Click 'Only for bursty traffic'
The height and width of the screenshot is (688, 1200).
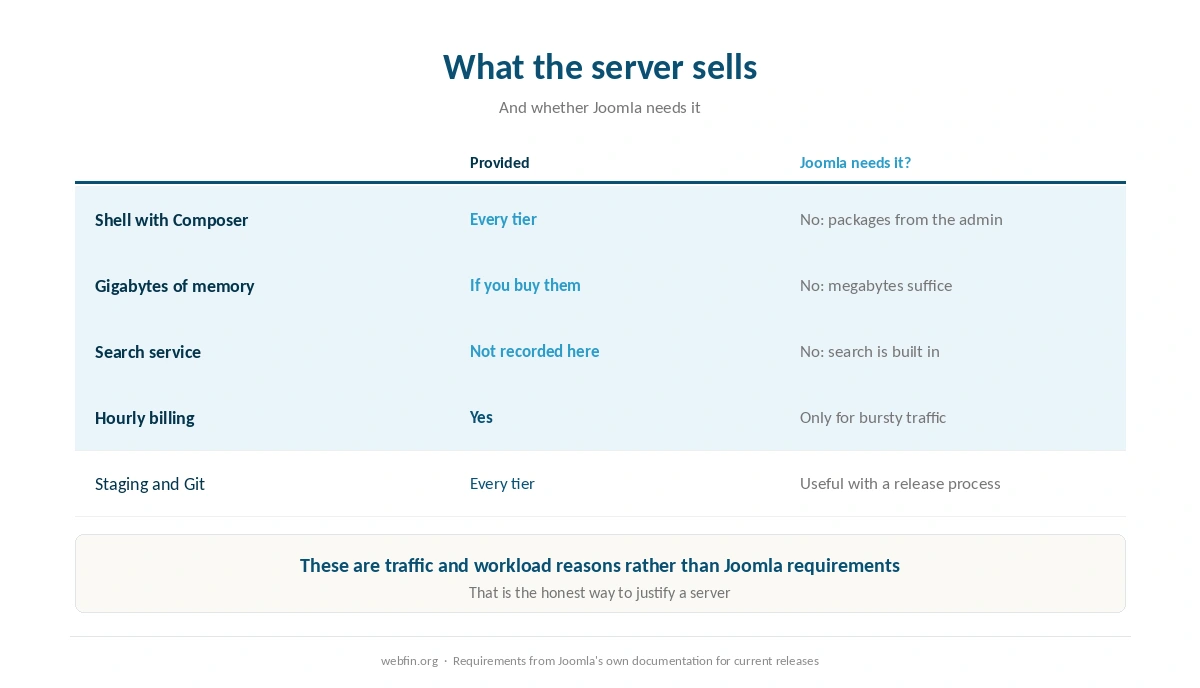point(873,417)
